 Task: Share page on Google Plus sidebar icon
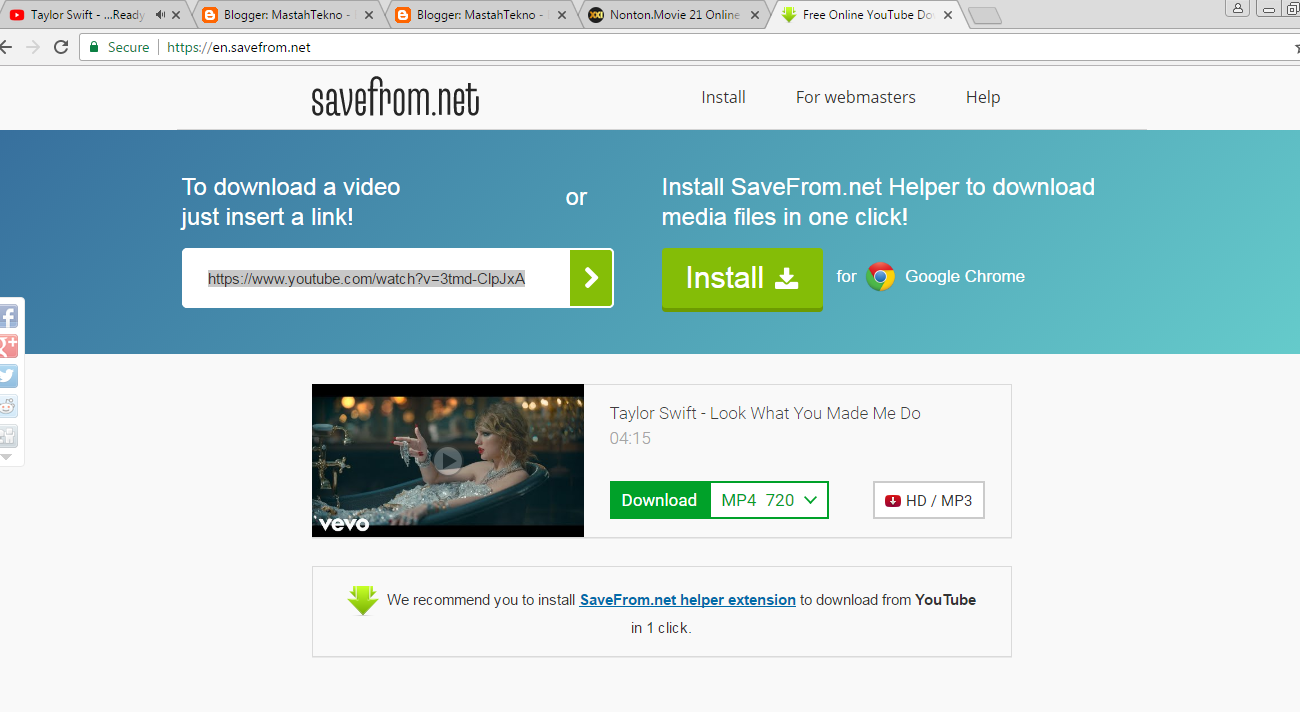[8, 346]
